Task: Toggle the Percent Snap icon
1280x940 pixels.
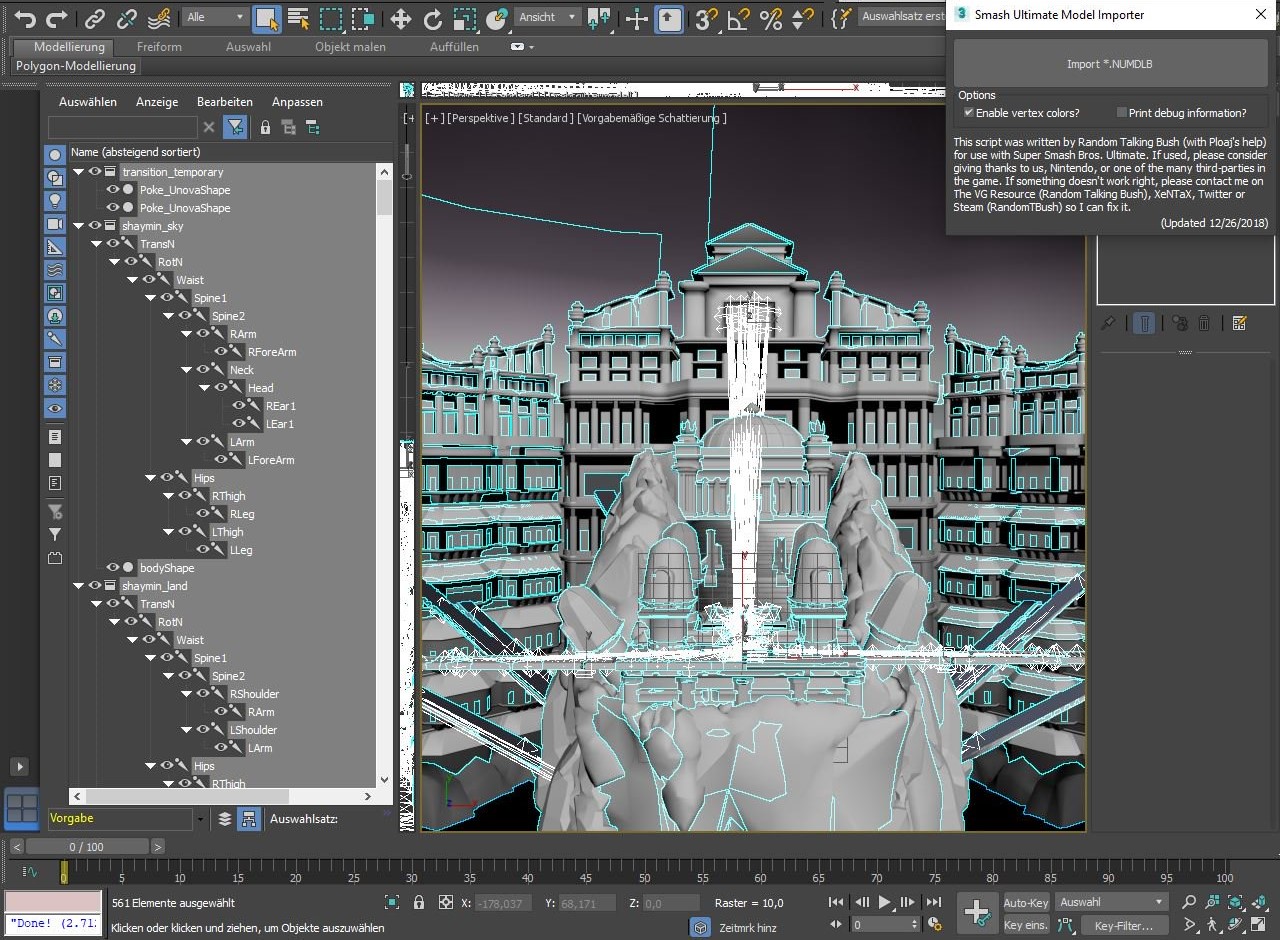Action: pos(770,18)
